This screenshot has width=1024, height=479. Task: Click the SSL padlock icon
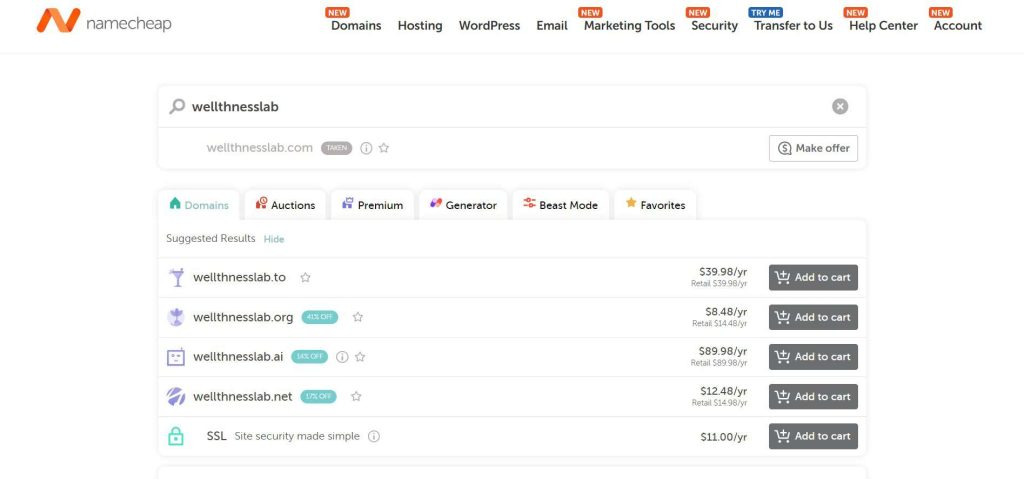click(176, 436)
